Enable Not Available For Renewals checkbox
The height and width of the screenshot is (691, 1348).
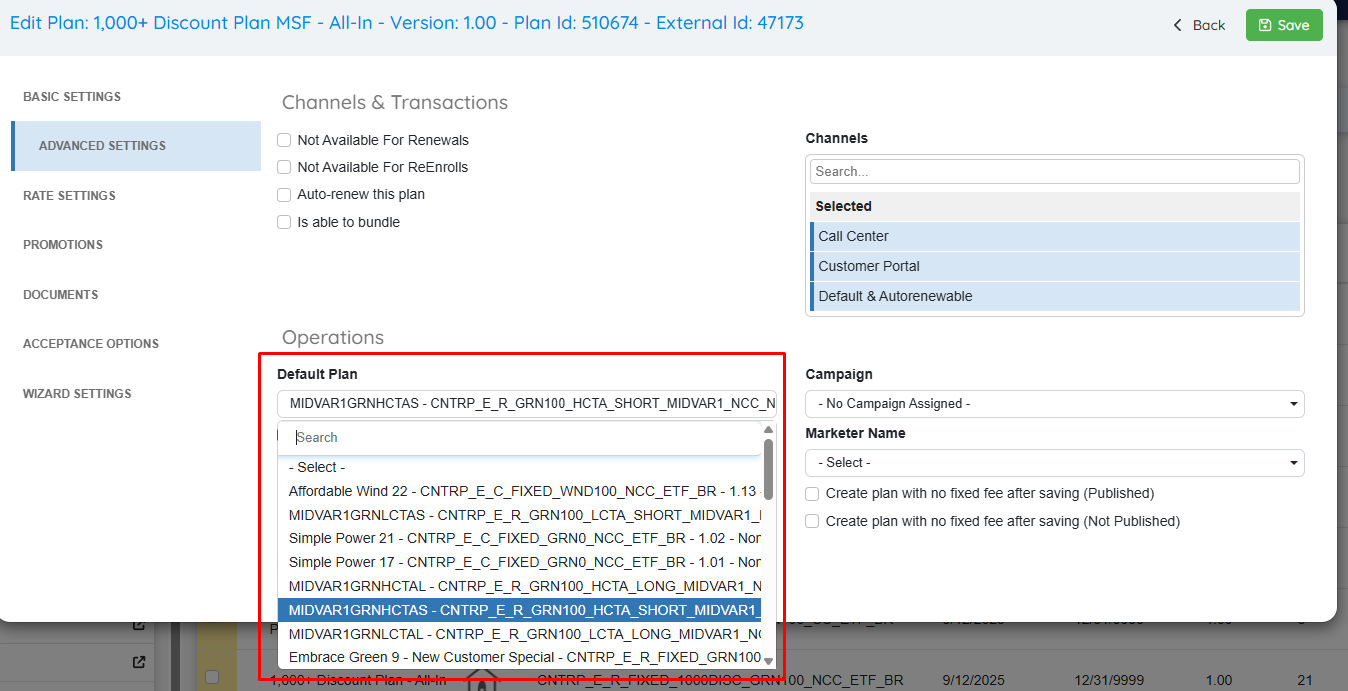coord(285,141)
